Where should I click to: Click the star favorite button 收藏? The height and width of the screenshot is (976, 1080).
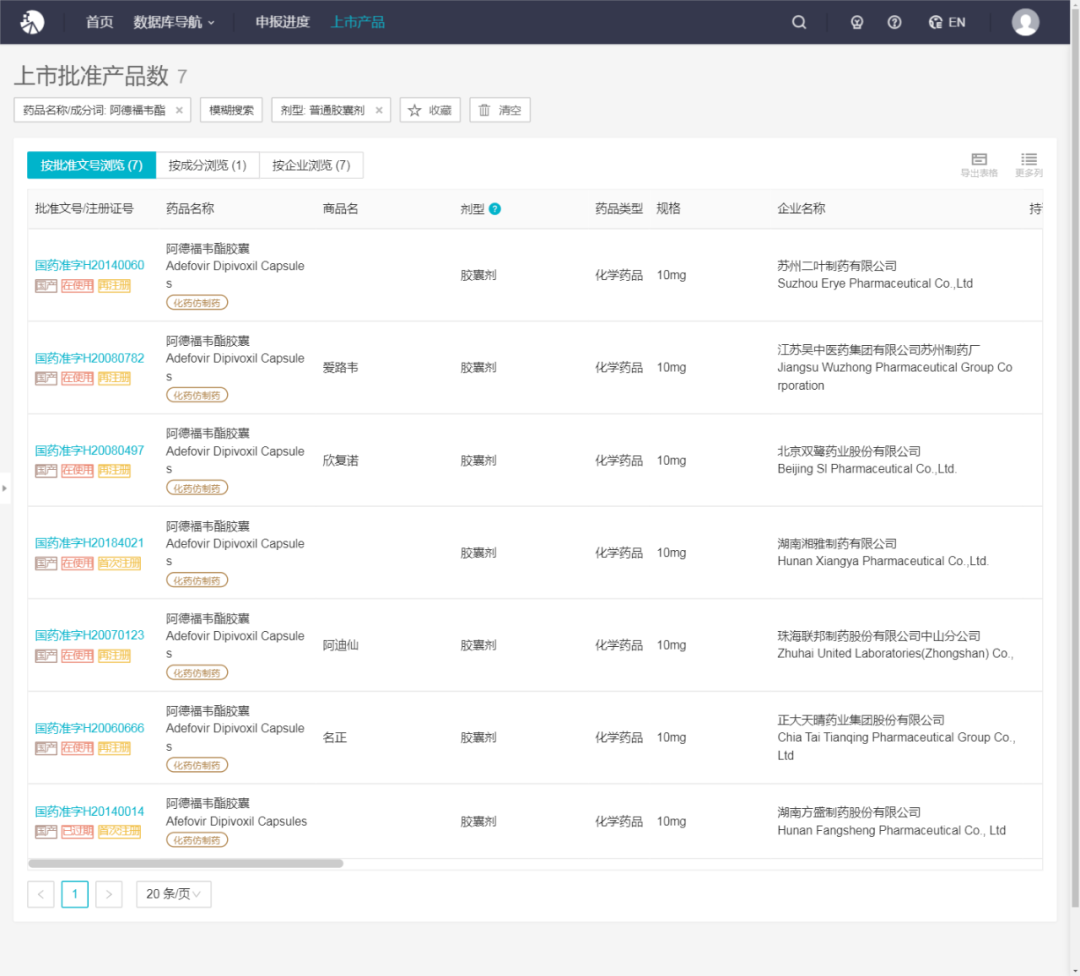click(x=430, y=110)
